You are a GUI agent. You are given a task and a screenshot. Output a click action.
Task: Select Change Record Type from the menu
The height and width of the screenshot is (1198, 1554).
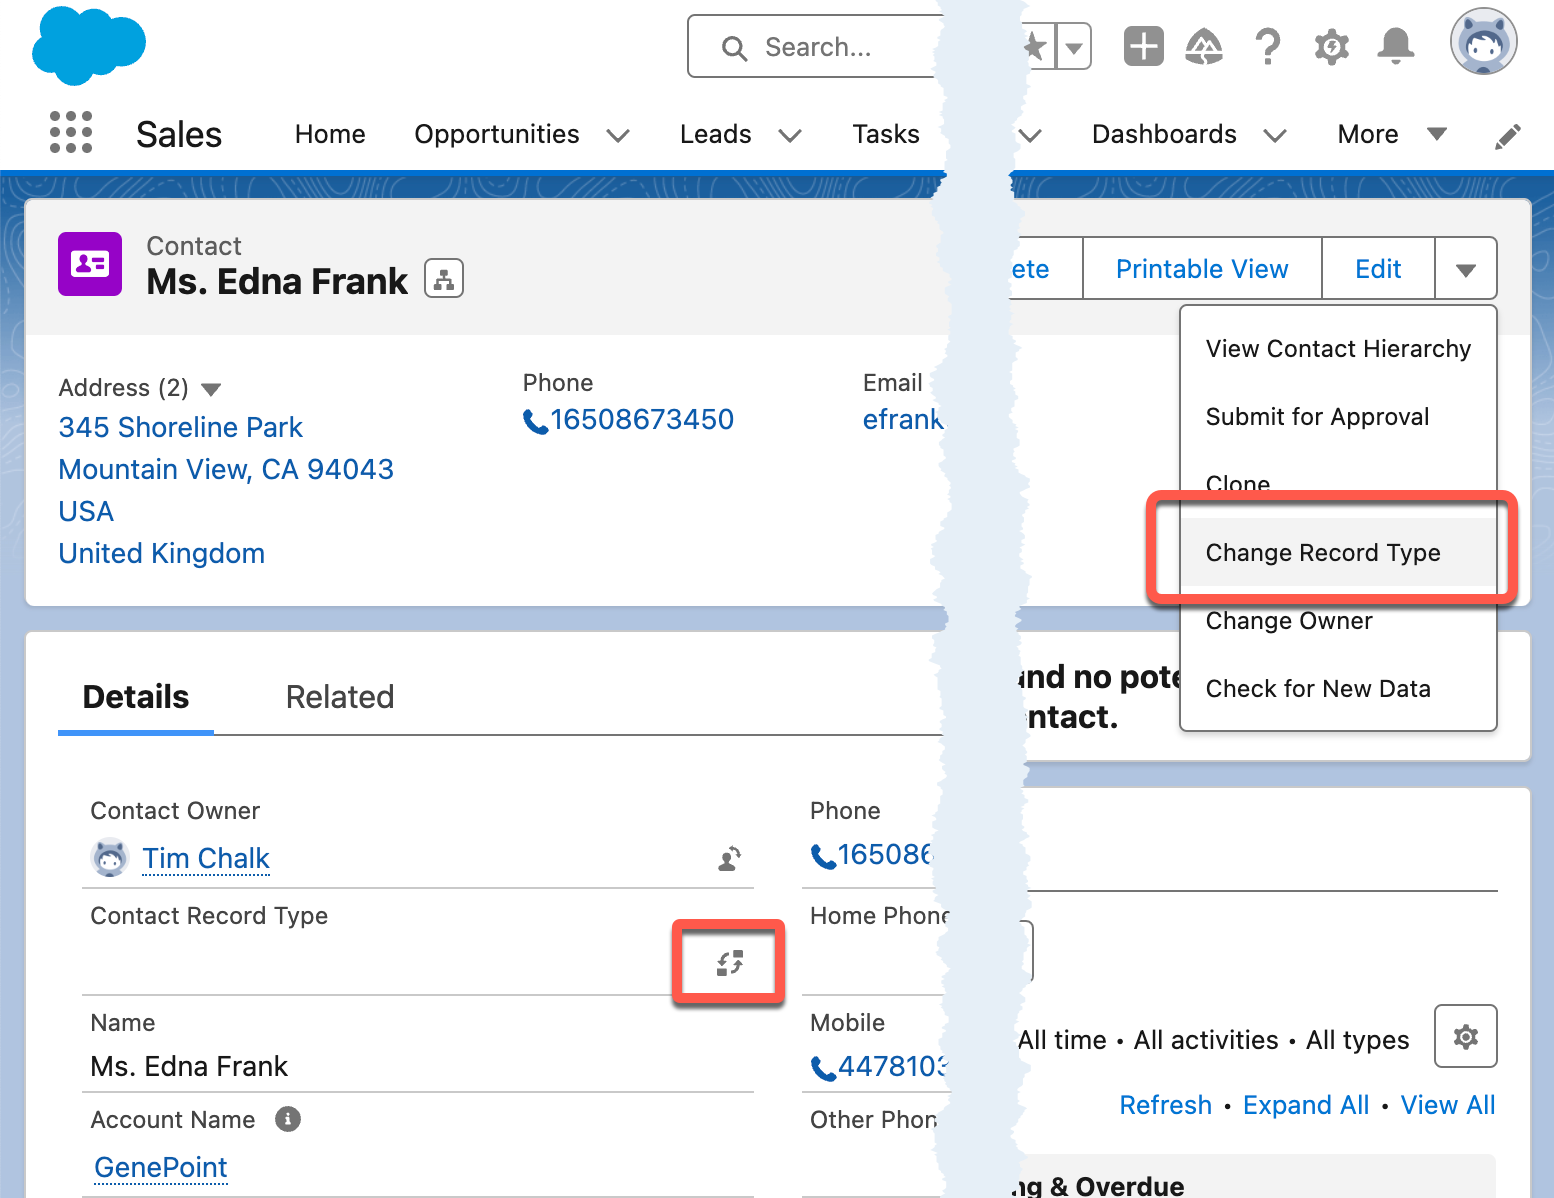tap(1323, 552)
